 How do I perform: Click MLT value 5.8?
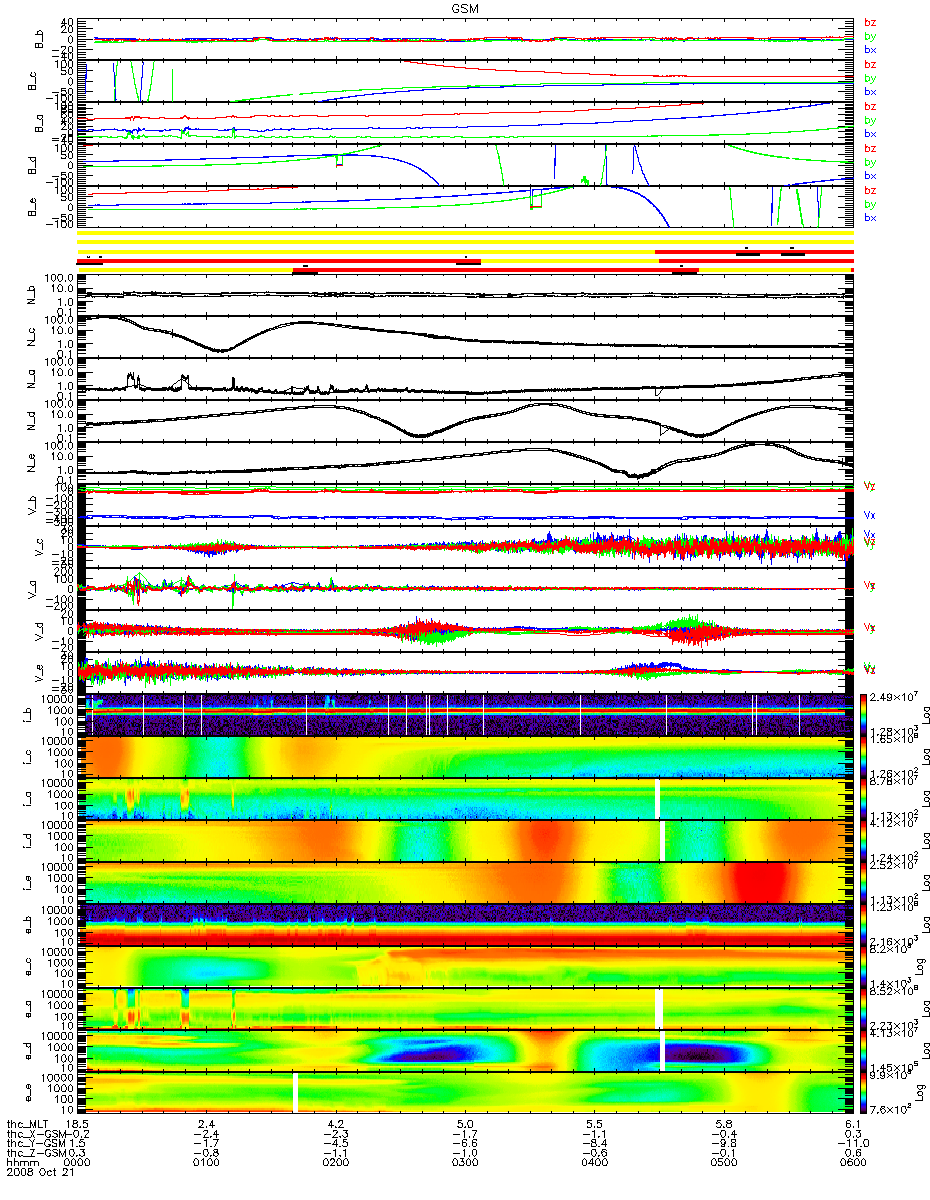[723, 1125]
